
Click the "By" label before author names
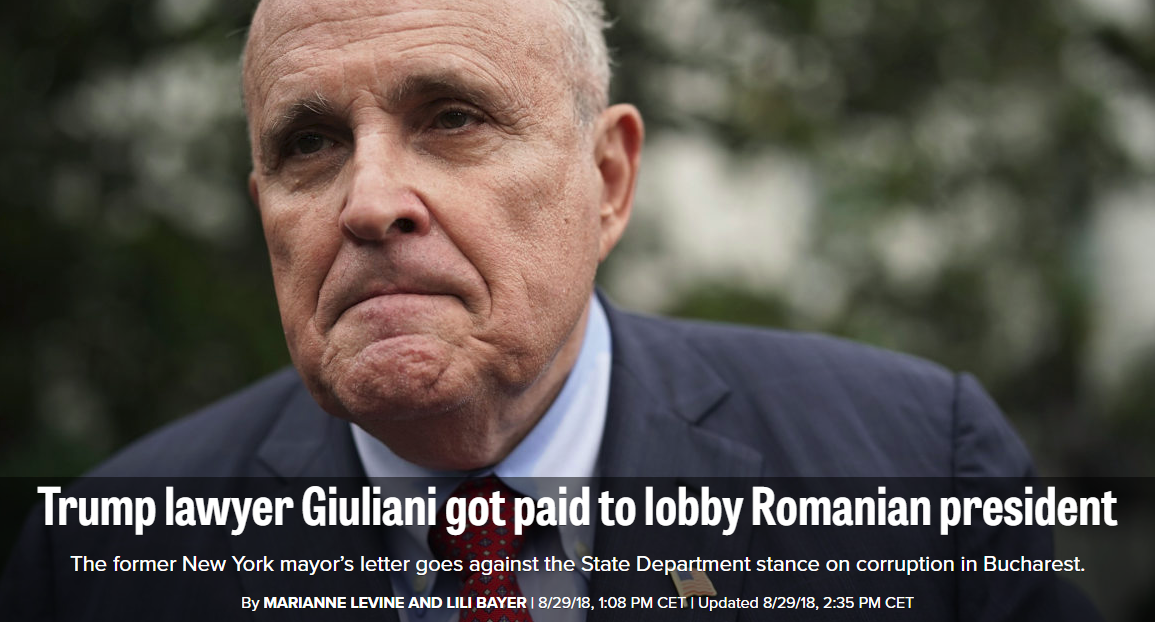(250, 603)
